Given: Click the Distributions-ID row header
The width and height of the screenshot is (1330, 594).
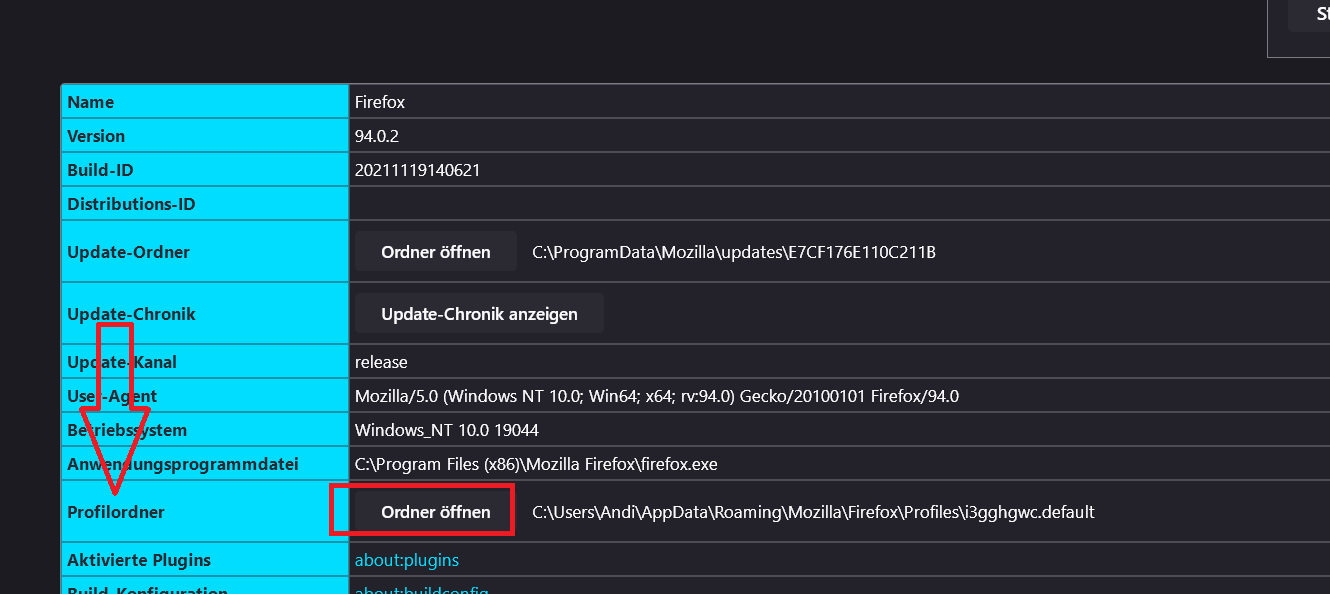Looking at the screenshot, I should coord(131,204).
